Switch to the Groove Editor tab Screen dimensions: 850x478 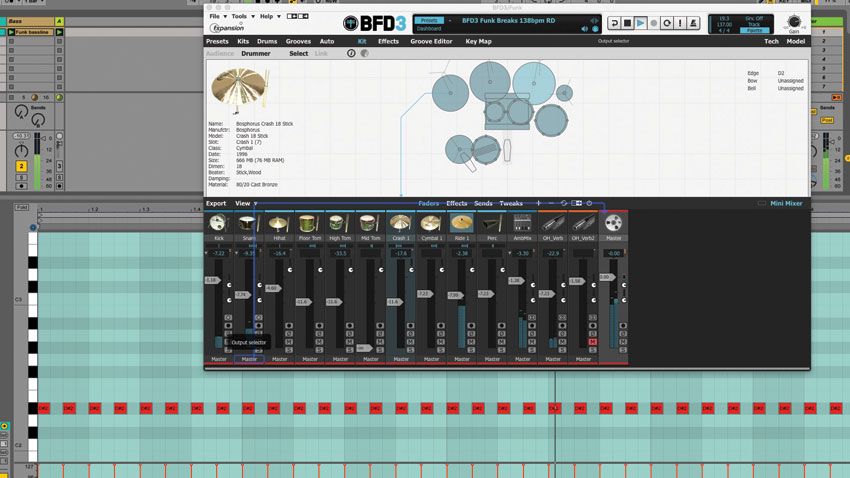[431, 42]
